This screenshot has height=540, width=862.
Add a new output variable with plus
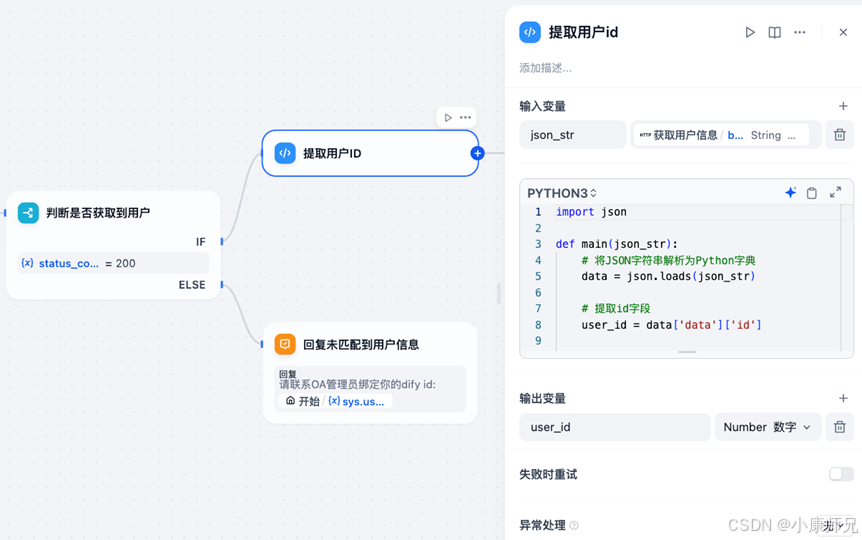click(x=843, y=398)
